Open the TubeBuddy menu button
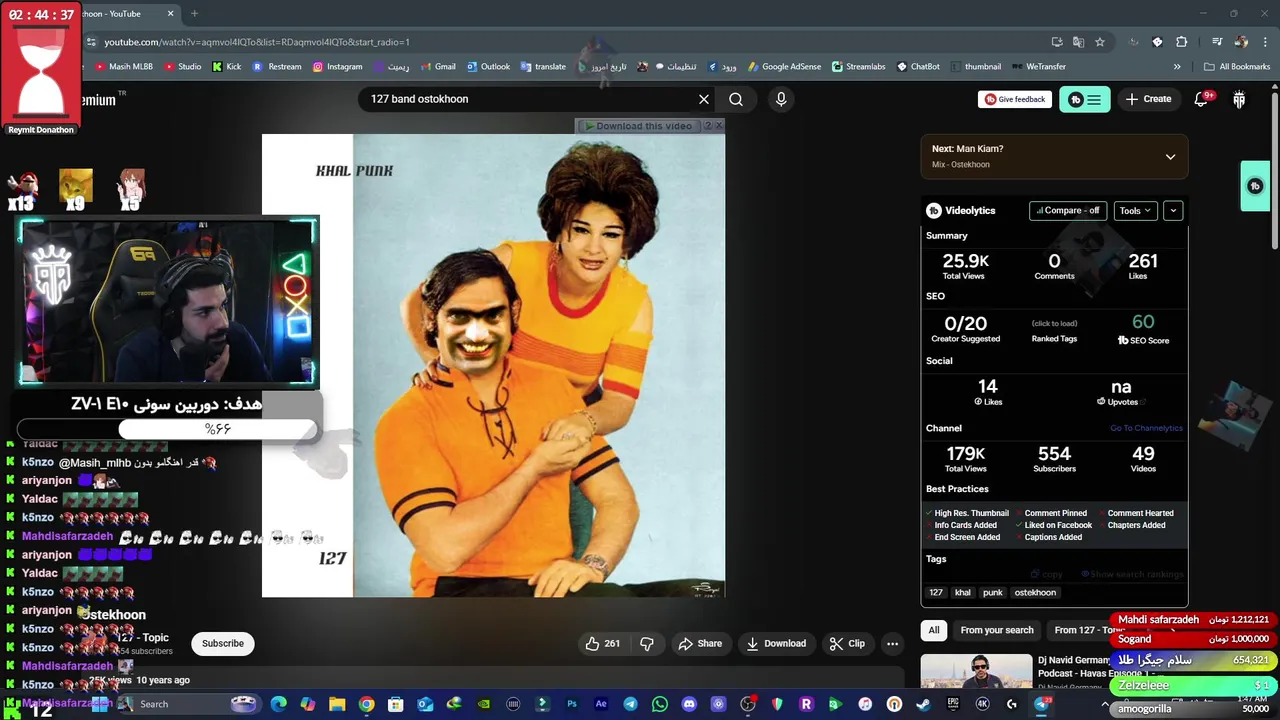The image size is (1280, 720). [1084, 99]
